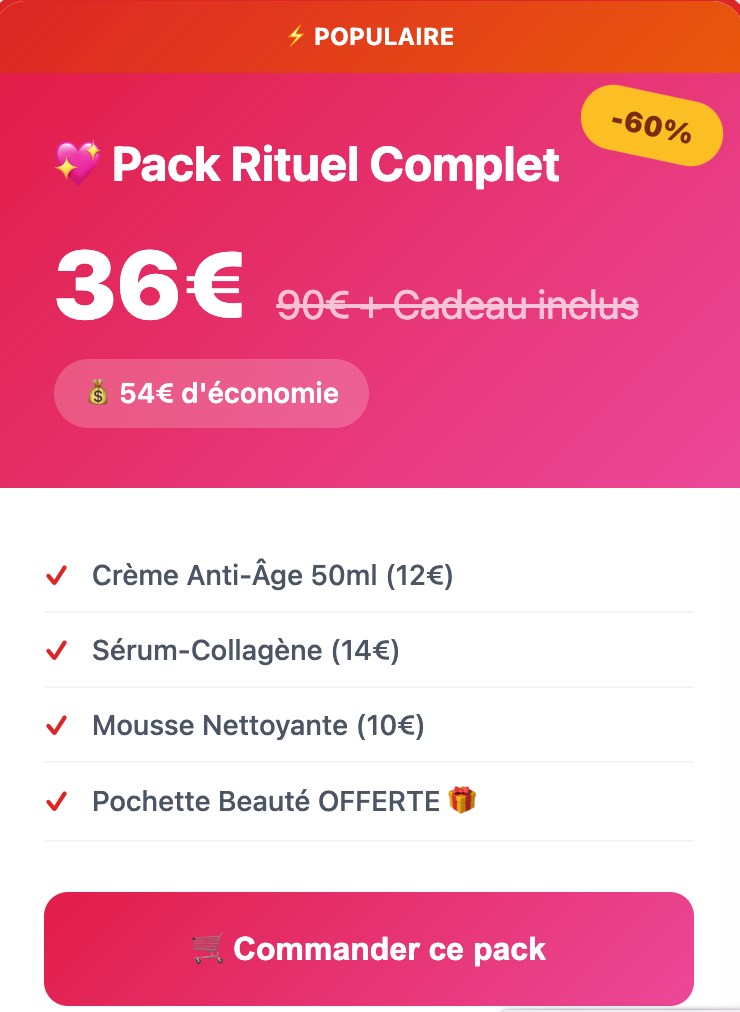Click the checkmark beside Sérum-Collagène
The width and height of the screenshot is (740, 1012).
(x=57, y=651)
